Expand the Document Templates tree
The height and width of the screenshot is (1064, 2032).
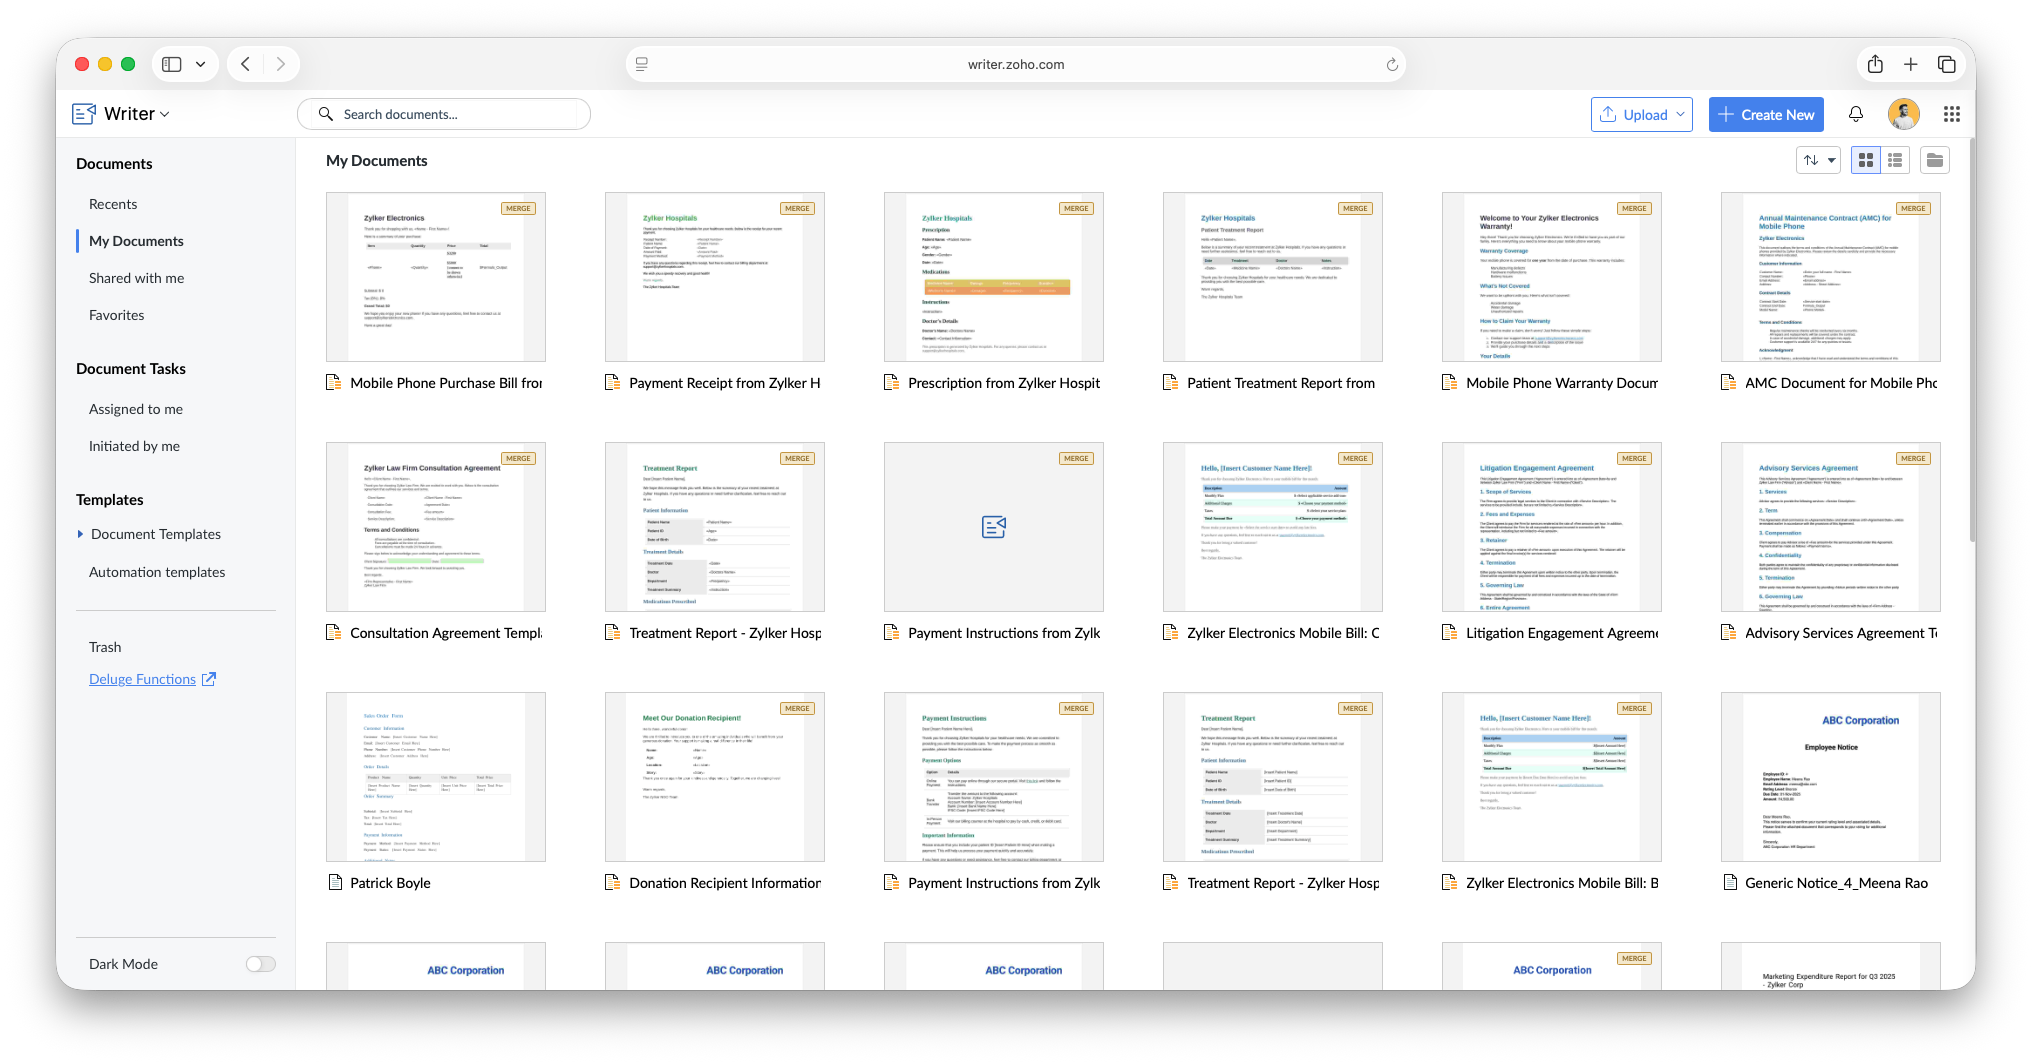click(x=80, y=534)
